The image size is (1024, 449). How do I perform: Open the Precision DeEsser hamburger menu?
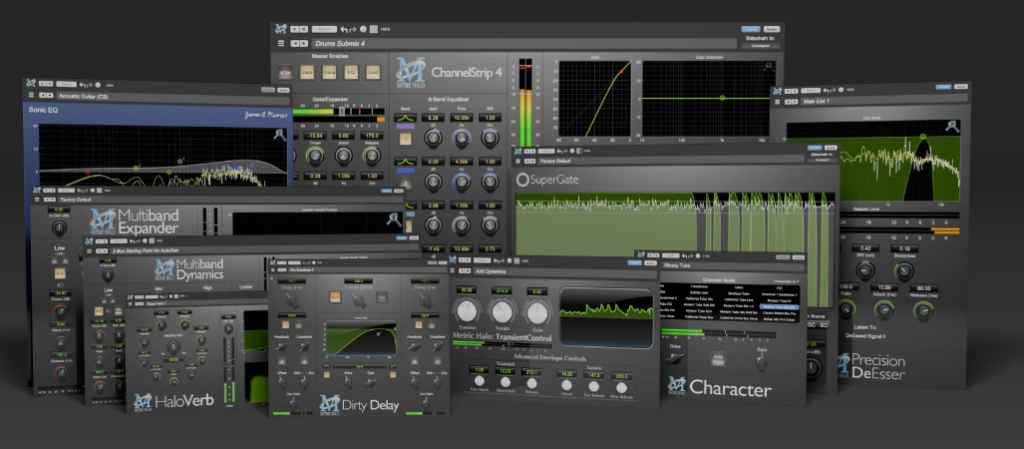778,102
